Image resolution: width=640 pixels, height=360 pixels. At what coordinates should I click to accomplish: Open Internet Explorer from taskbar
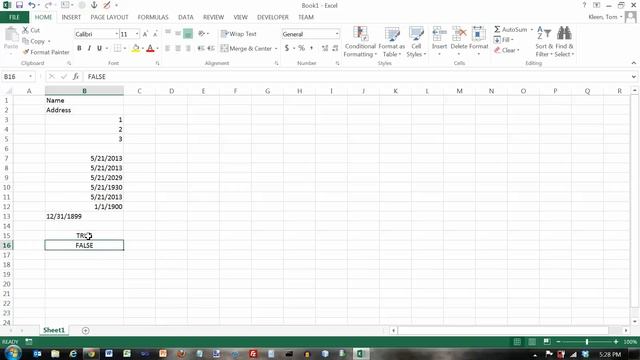73,354
